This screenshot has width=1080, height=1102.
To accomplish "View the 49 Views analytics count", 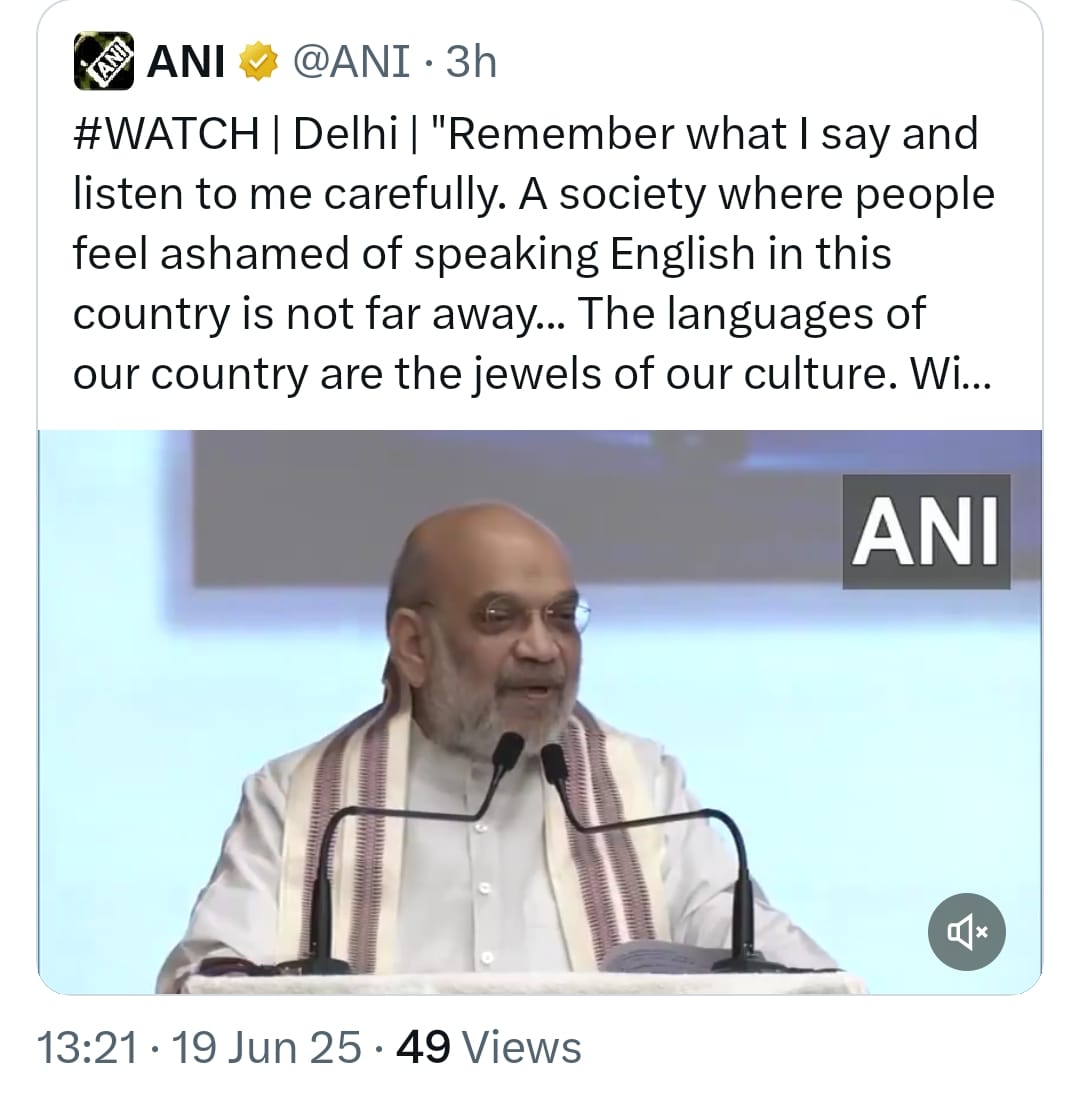I will click(x=489, y=1047).
